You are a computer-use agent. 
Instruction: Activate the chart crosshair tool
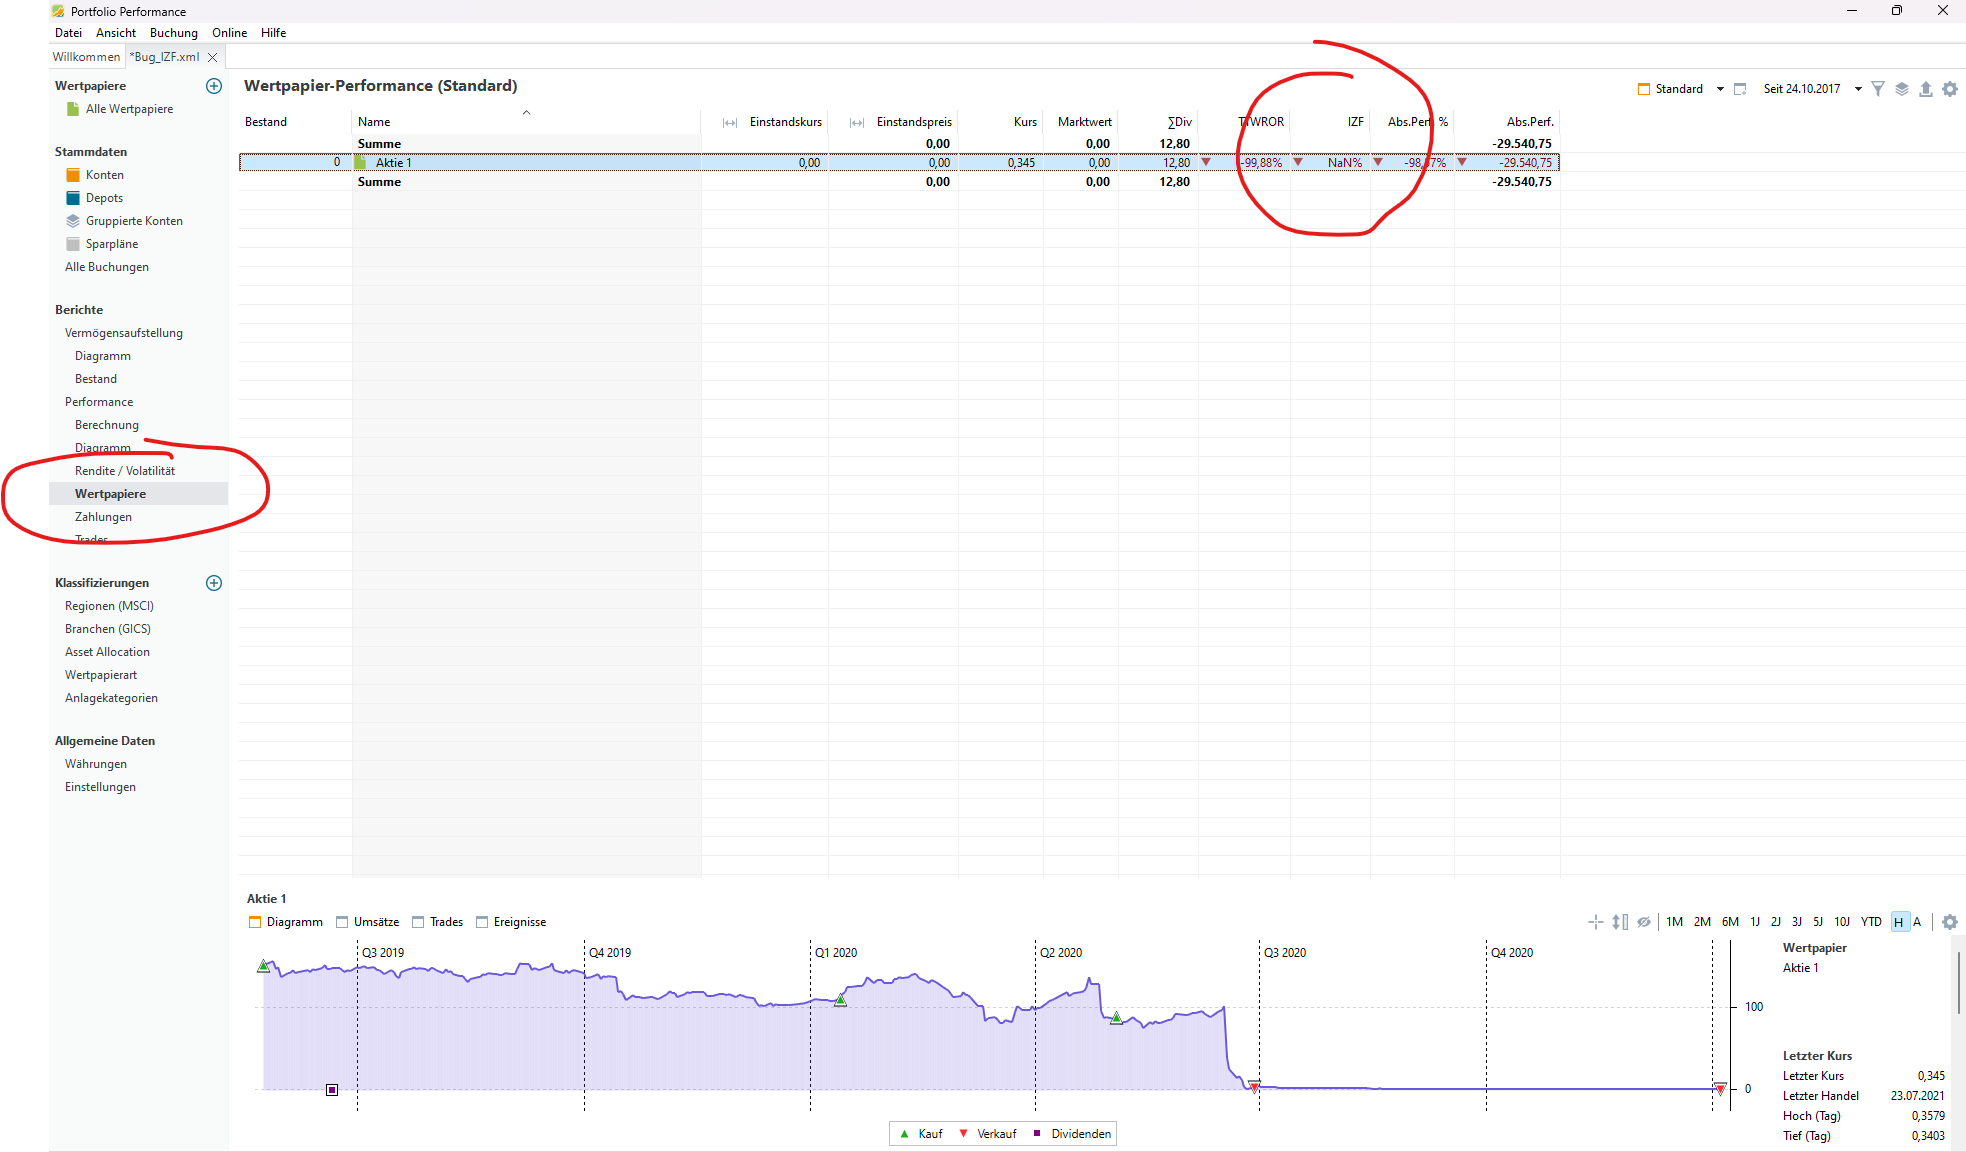pos(1595,922)
